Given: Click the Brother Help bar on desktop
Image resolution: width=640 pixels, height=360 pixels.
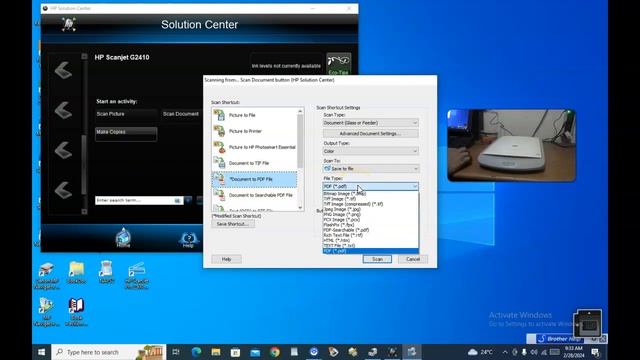Looking at the screenshot, I should pos(561,339).
